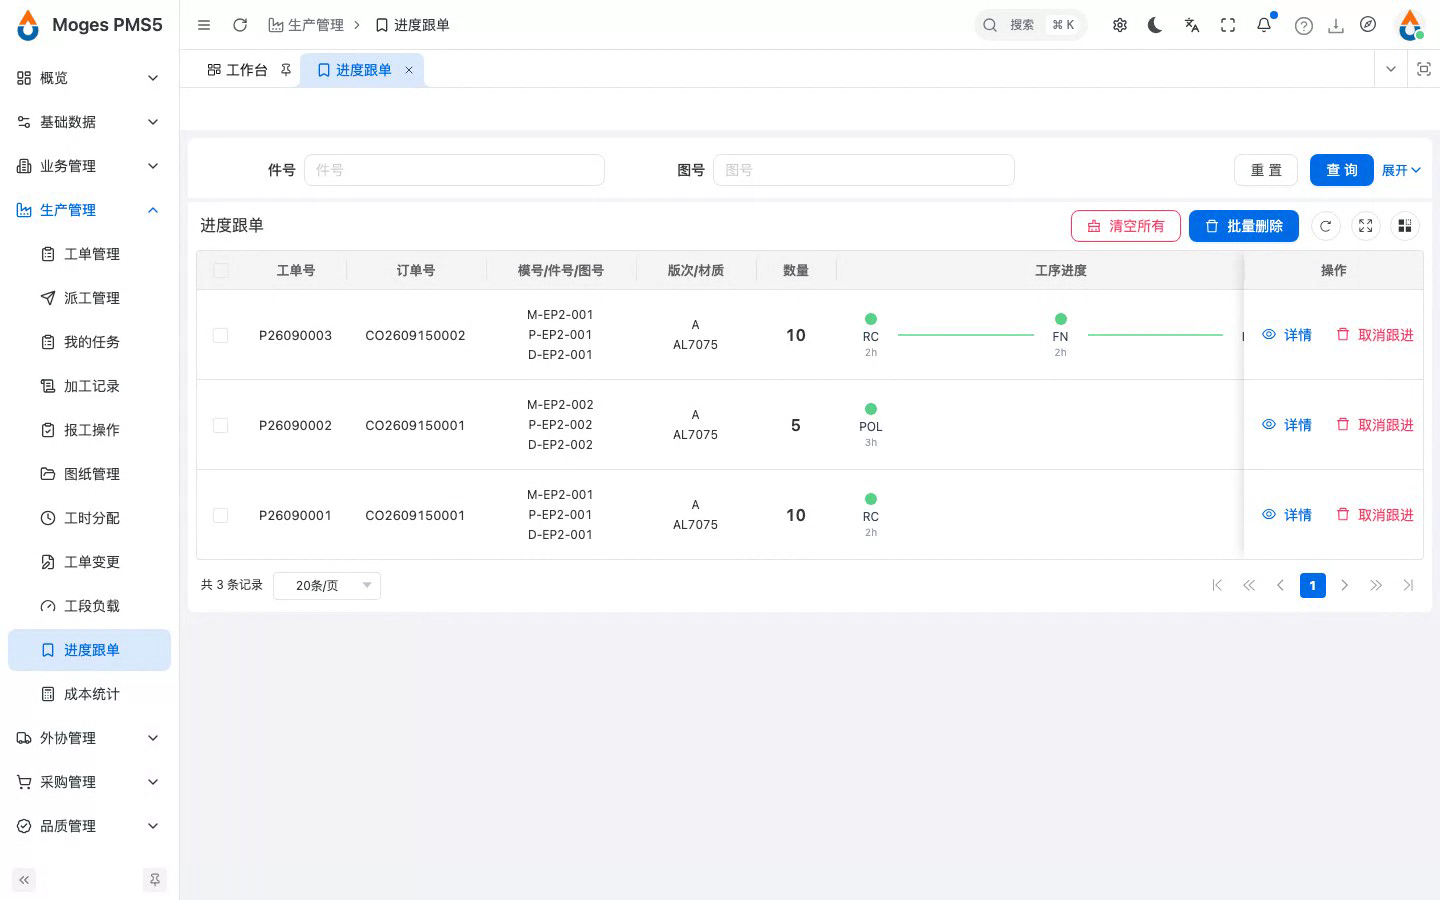
Task: Open 成本统计 in the sidebar
Action: [89, 694]
